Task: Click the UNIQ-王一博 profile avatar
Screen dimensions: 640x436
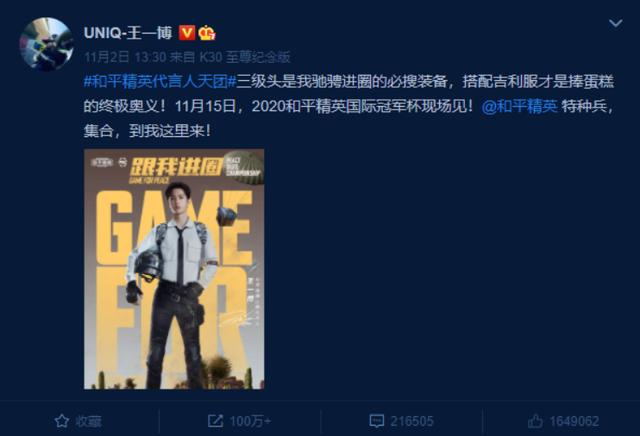Action: (x=46, y=44)
